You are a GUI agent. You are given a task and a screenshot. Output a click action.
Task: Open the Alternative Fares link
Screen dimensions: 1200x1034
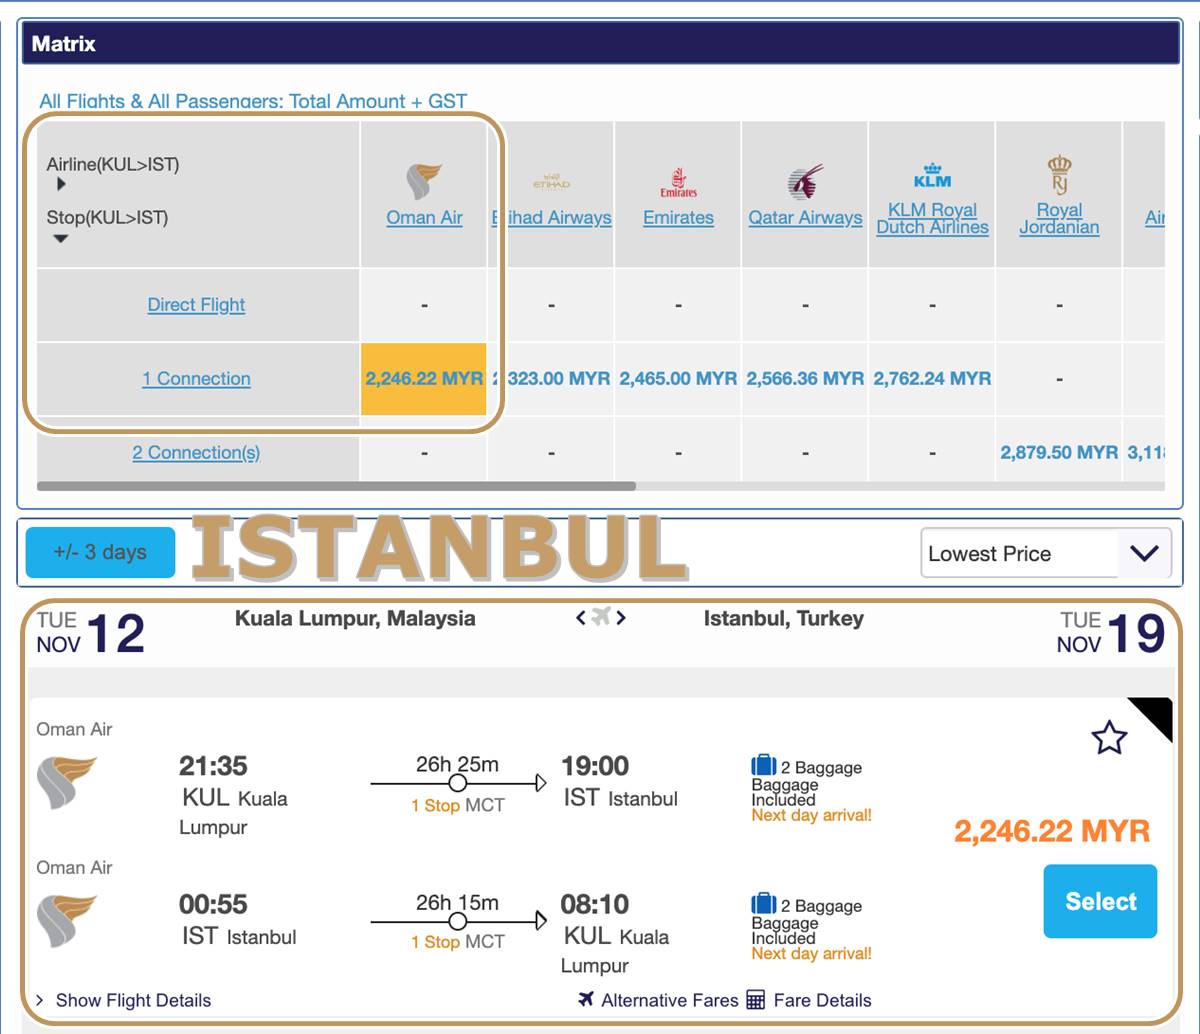[670, 1000]
